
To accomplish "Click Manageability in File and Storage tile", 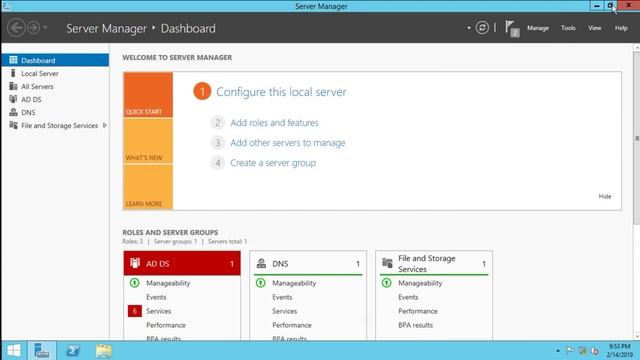I will click(x=420, y=283).
